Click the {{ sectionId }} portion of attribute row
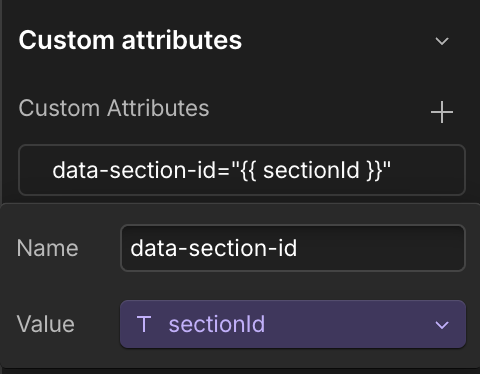Screen dimensions: 480x374 coord(311,170)
